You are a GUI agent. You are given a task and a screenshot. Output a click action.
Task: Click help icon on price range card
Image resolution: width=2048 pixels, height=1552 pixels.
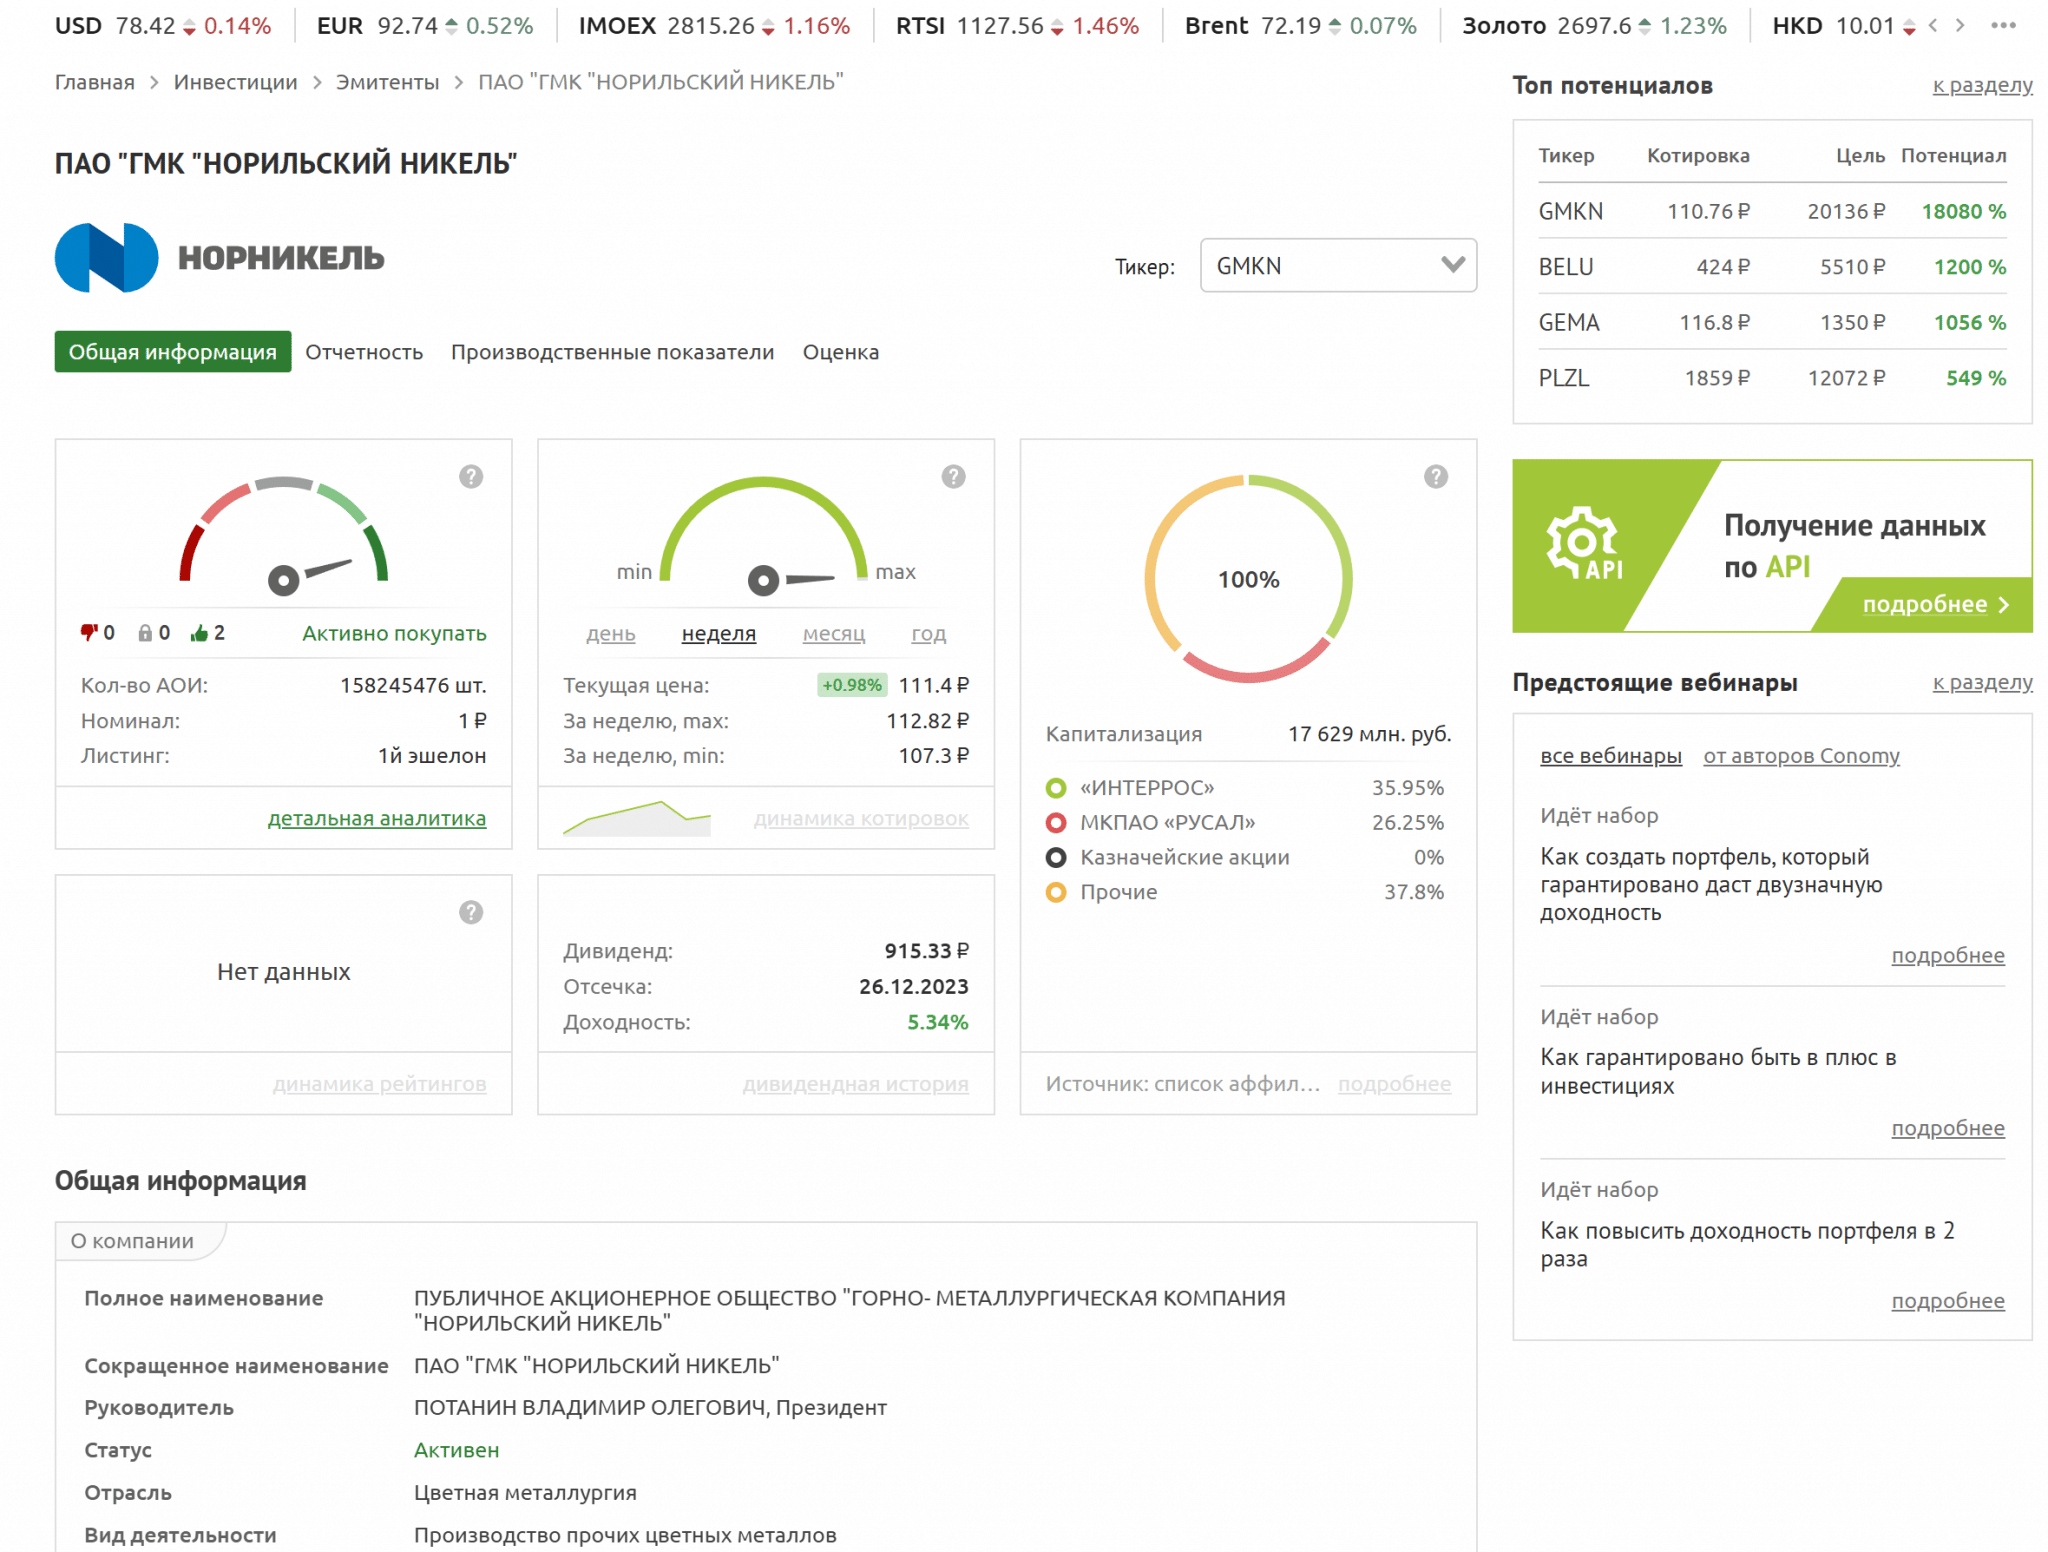click(x=953, y=477)
